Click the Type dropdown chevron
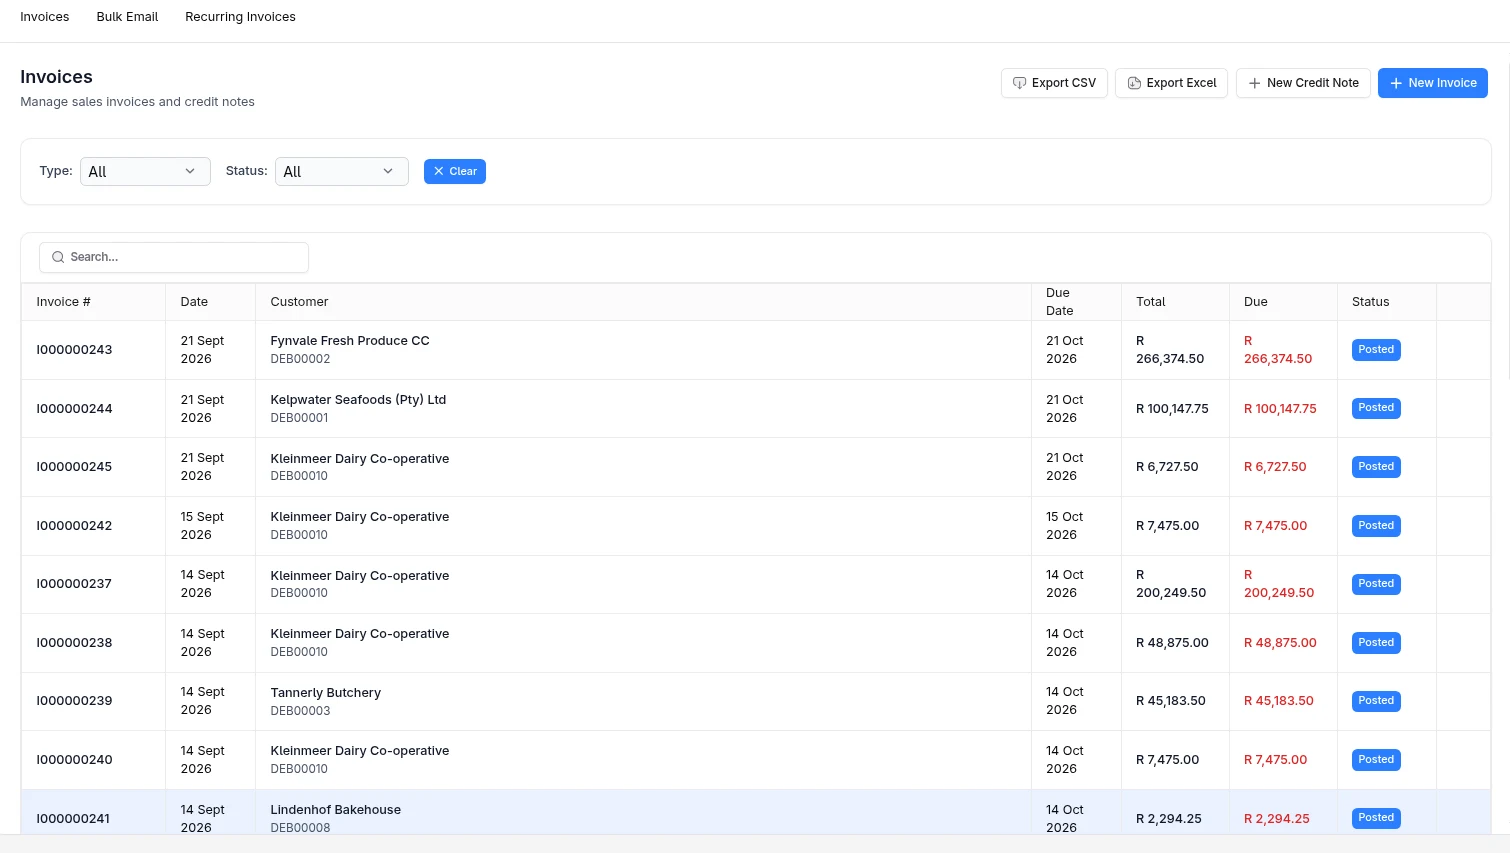 [190, 171]
